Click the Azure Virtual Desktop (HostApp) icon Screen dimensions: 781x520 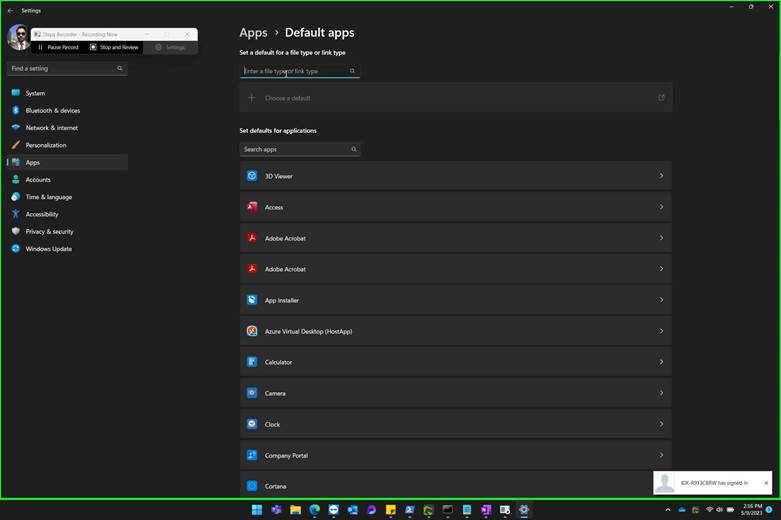coord(252,331)
